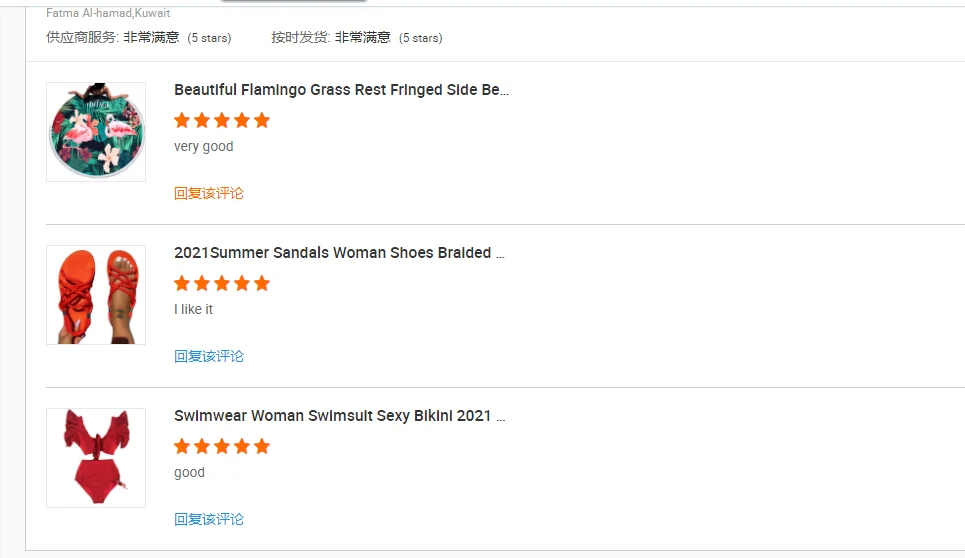The width and height of the screenshot is (965, 558).
Task: Click 回复该评论 under the "very good" review
Action: click(209, 193)
